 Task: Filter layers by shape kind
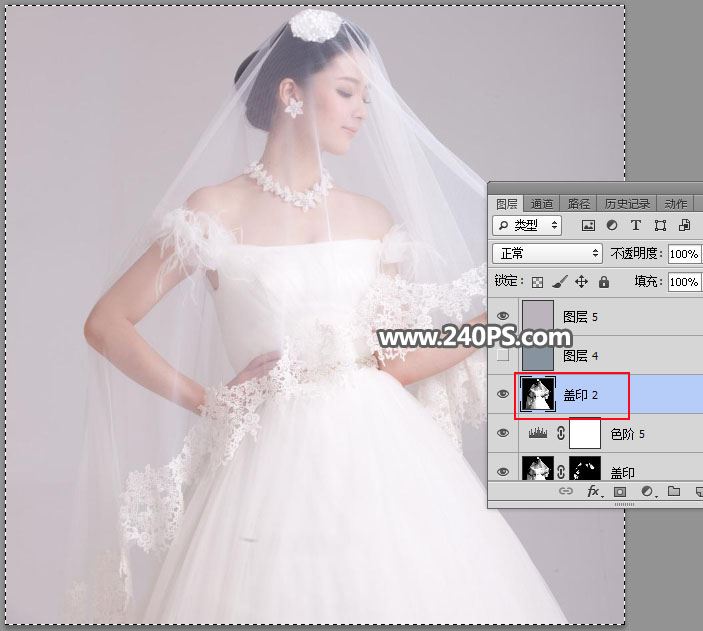point(660,226)
